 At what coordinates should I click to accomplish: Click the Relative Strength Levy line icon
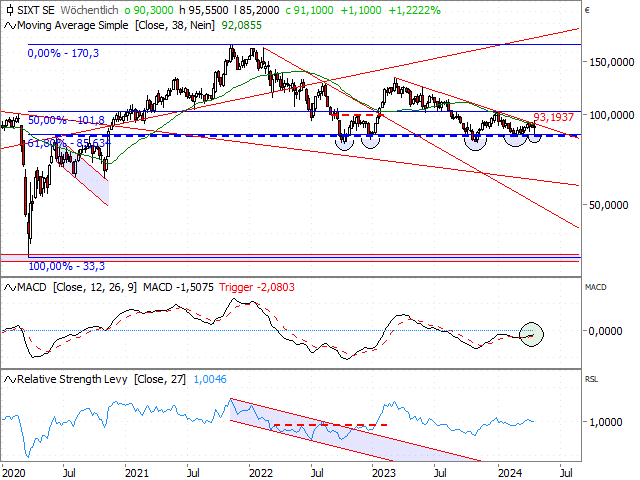coord(9,380)
